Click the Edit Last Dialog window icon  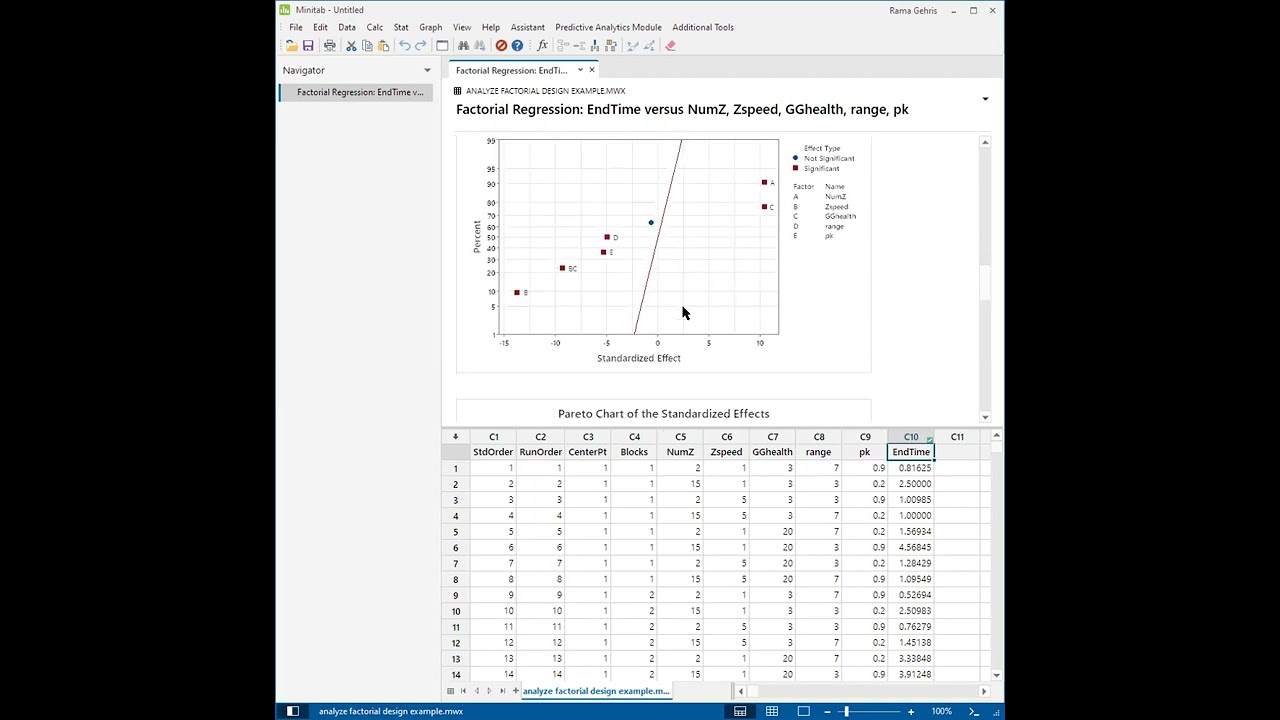[x=442, y=46]
